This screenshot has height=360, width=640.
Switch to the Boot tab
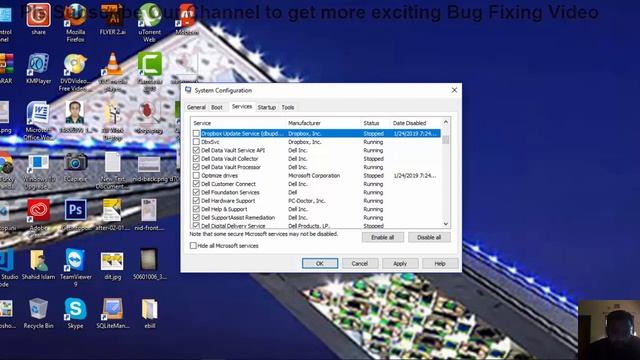pyautogui.click(x=217, y=107)
